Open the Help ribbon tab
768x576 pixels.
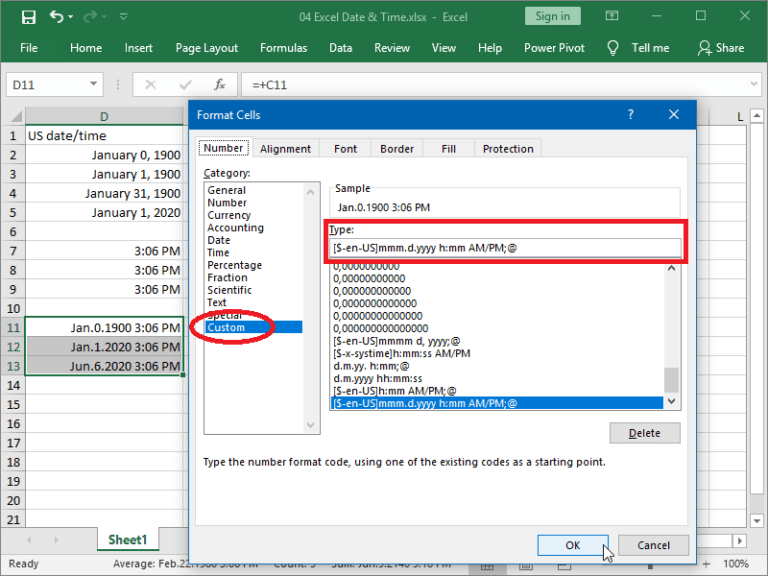click(x=490, y=48)
